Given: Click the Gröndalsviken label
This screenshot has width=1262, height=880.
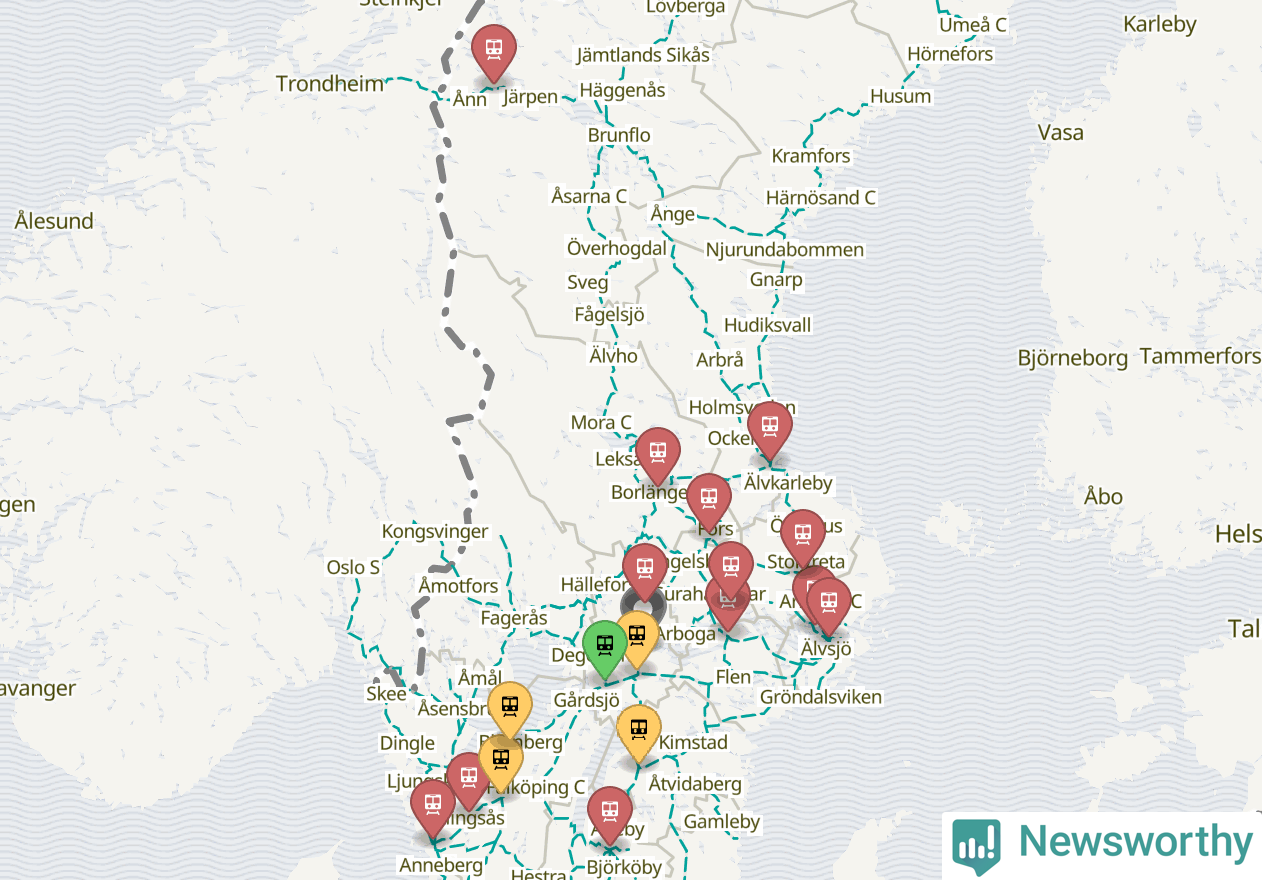Looking at the screenshot, I should [x=821, y=697].
